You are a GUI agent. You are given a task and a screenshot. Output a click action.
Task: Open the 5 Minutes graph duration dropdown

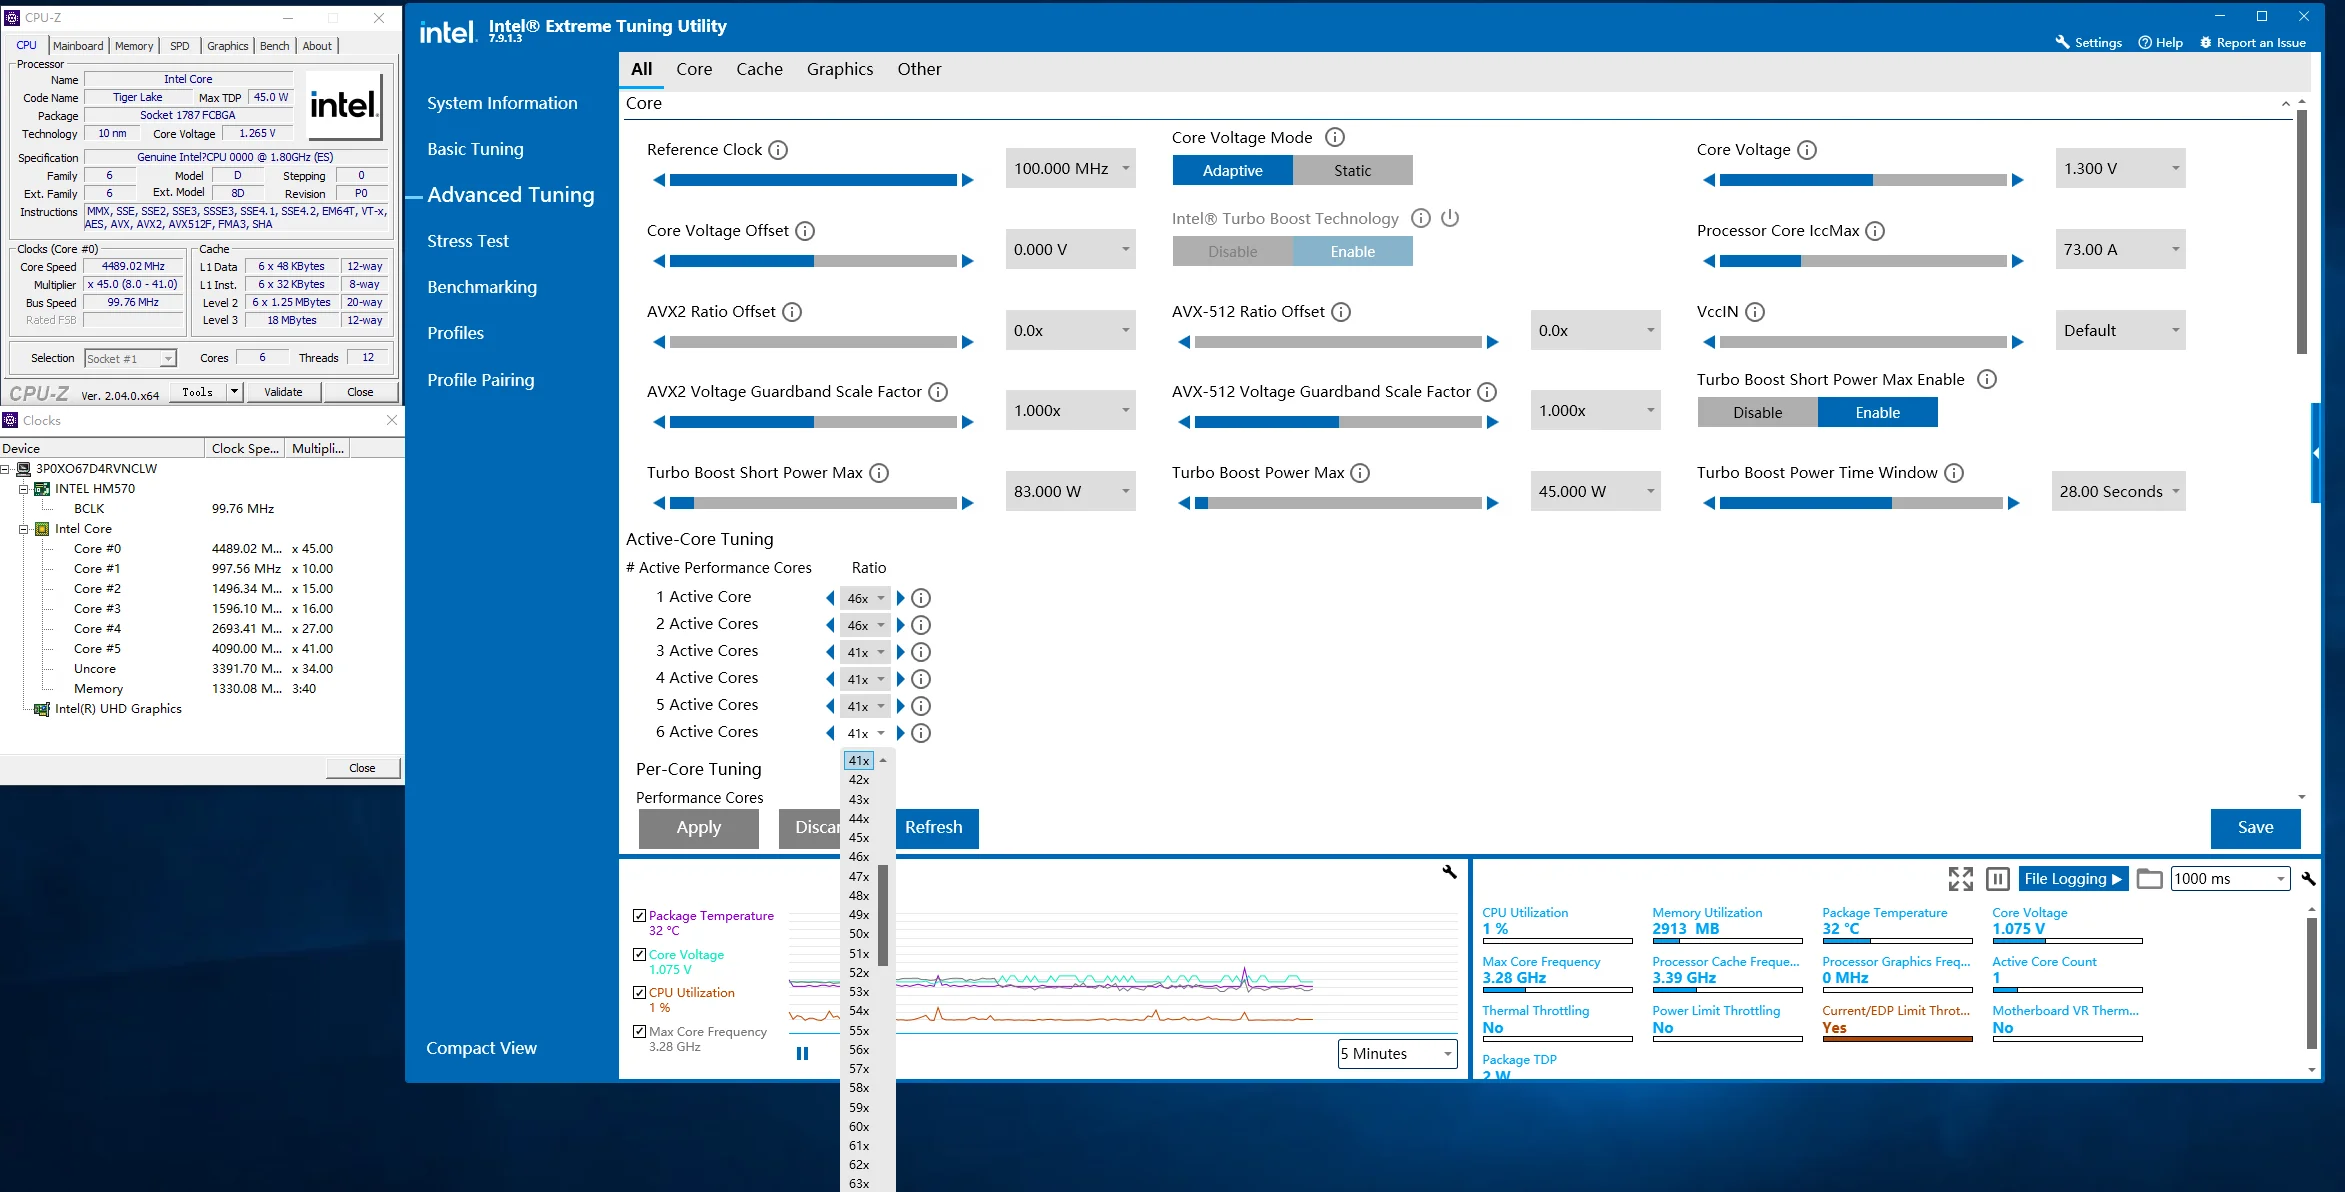pos(1397,1053)
